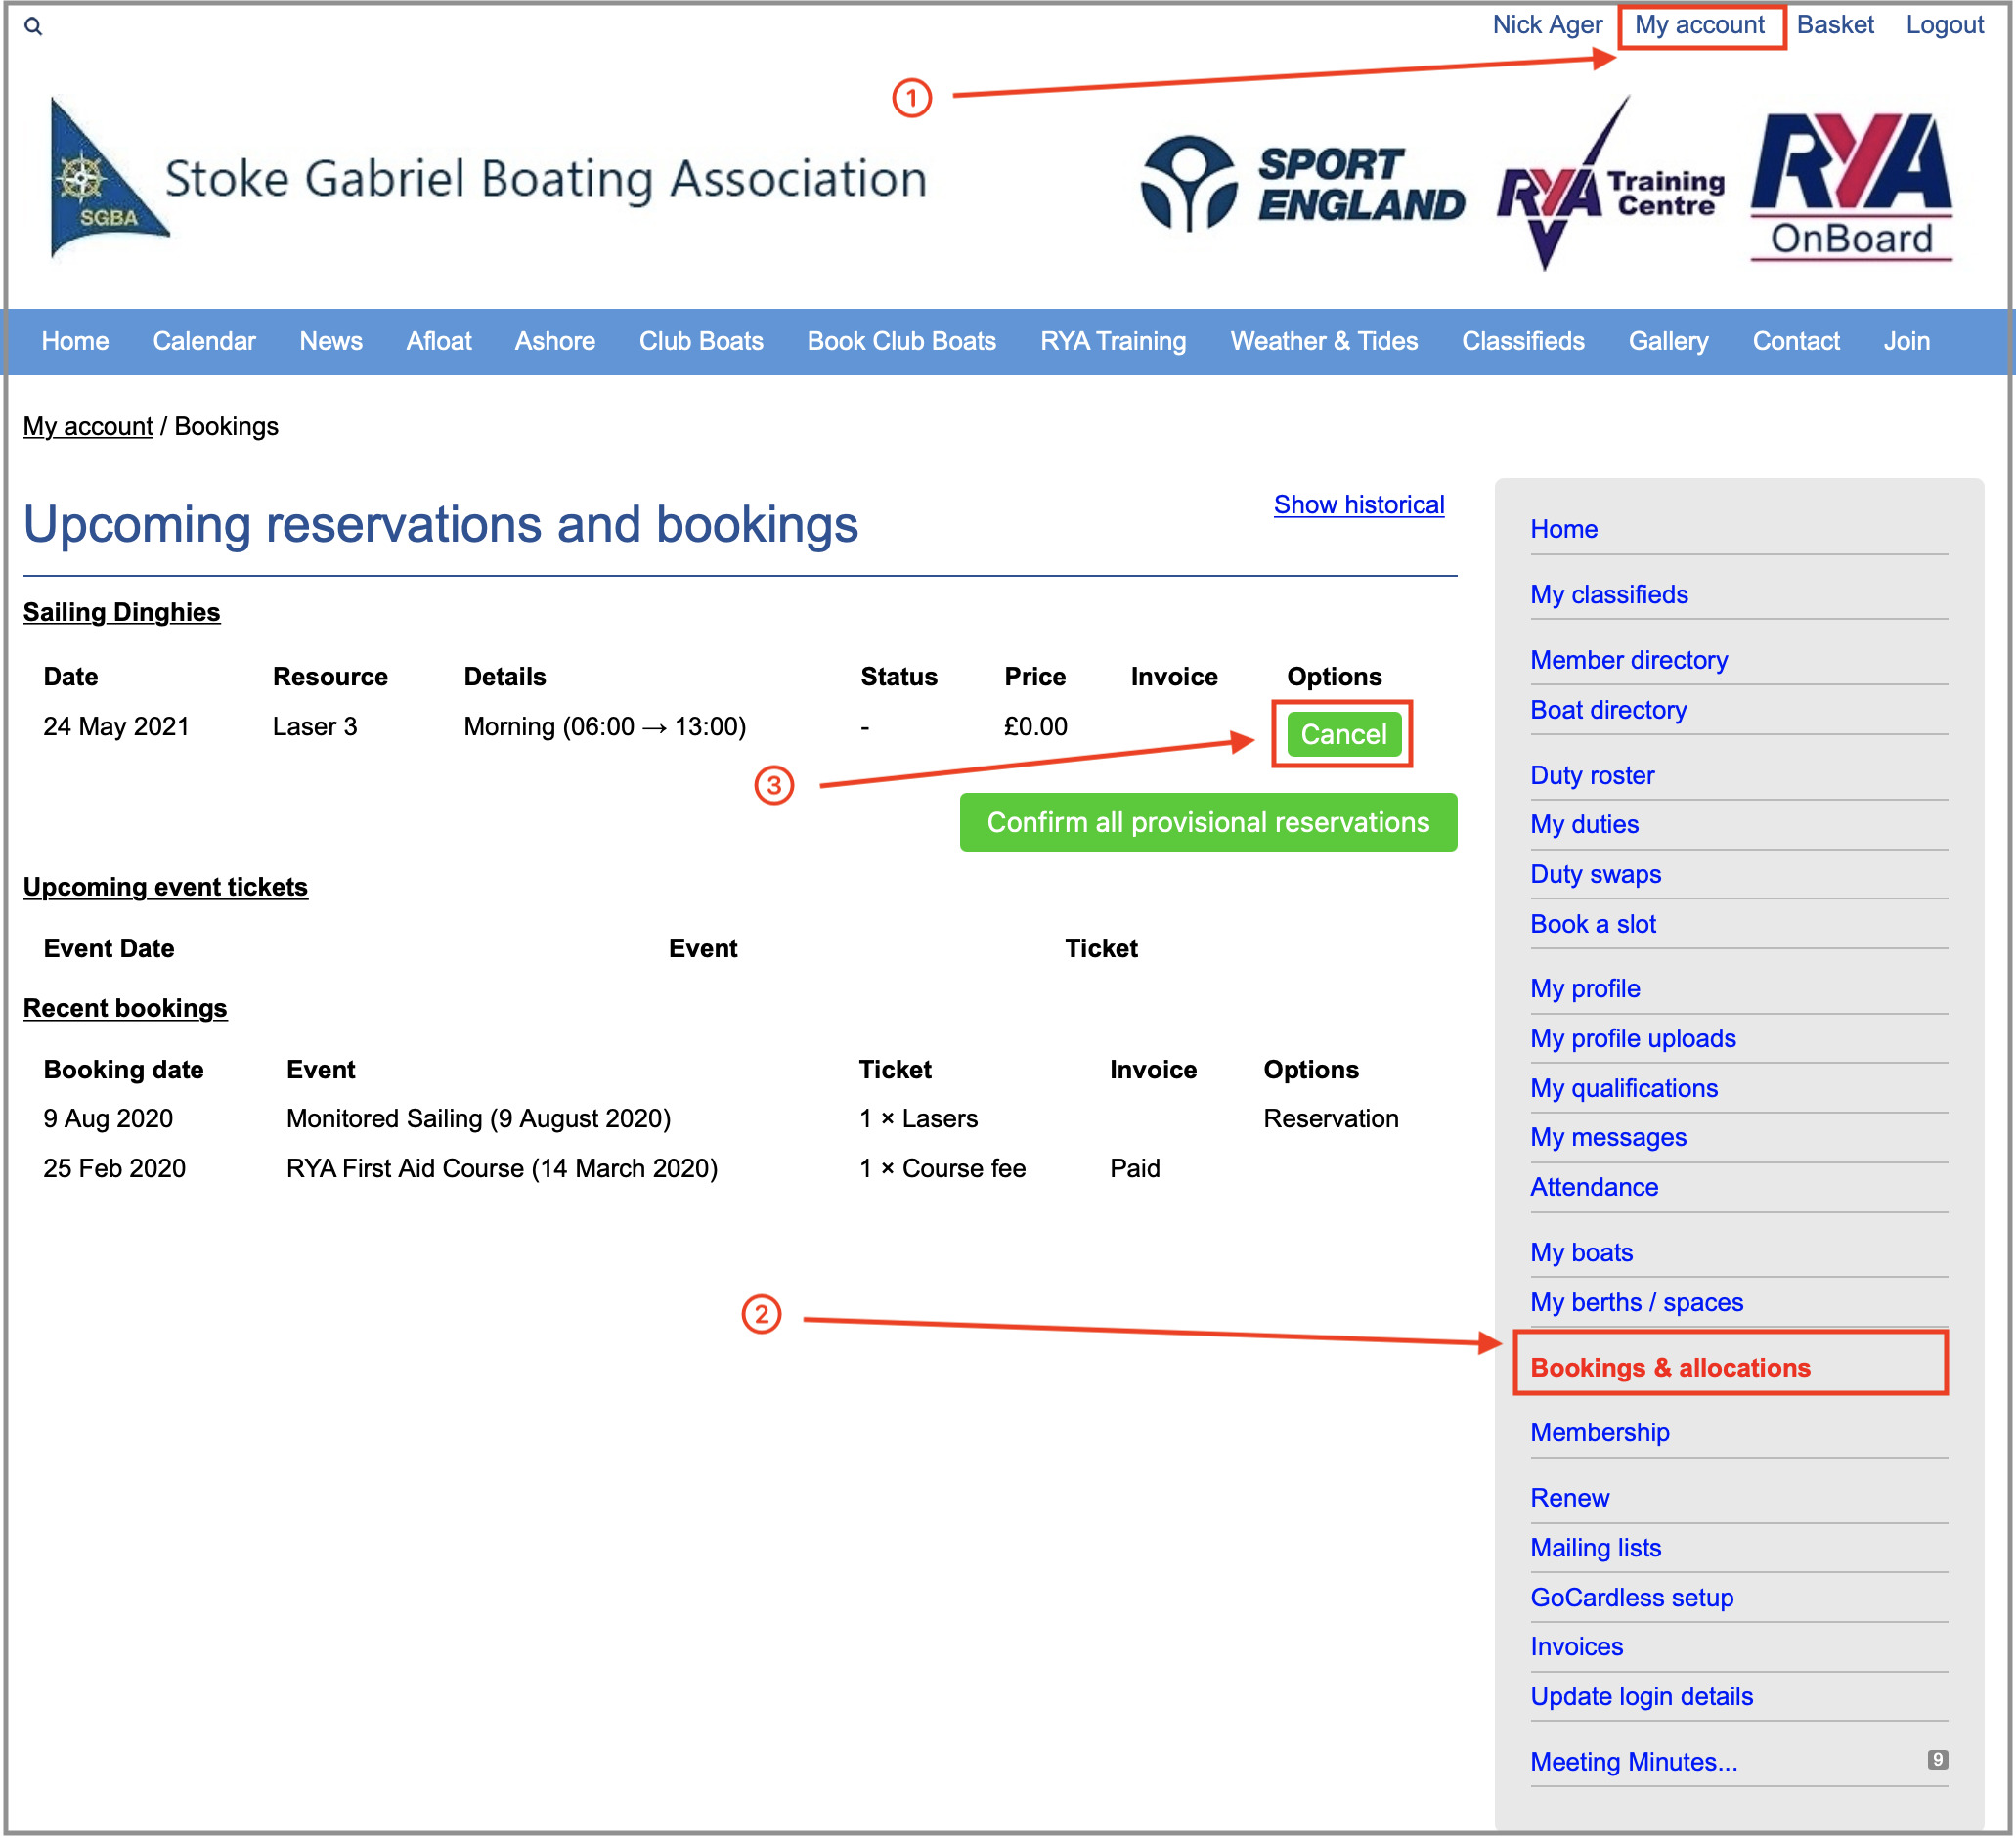Open Book a slot sidebar link
2016x1840 pixels.
point(1593,924)
